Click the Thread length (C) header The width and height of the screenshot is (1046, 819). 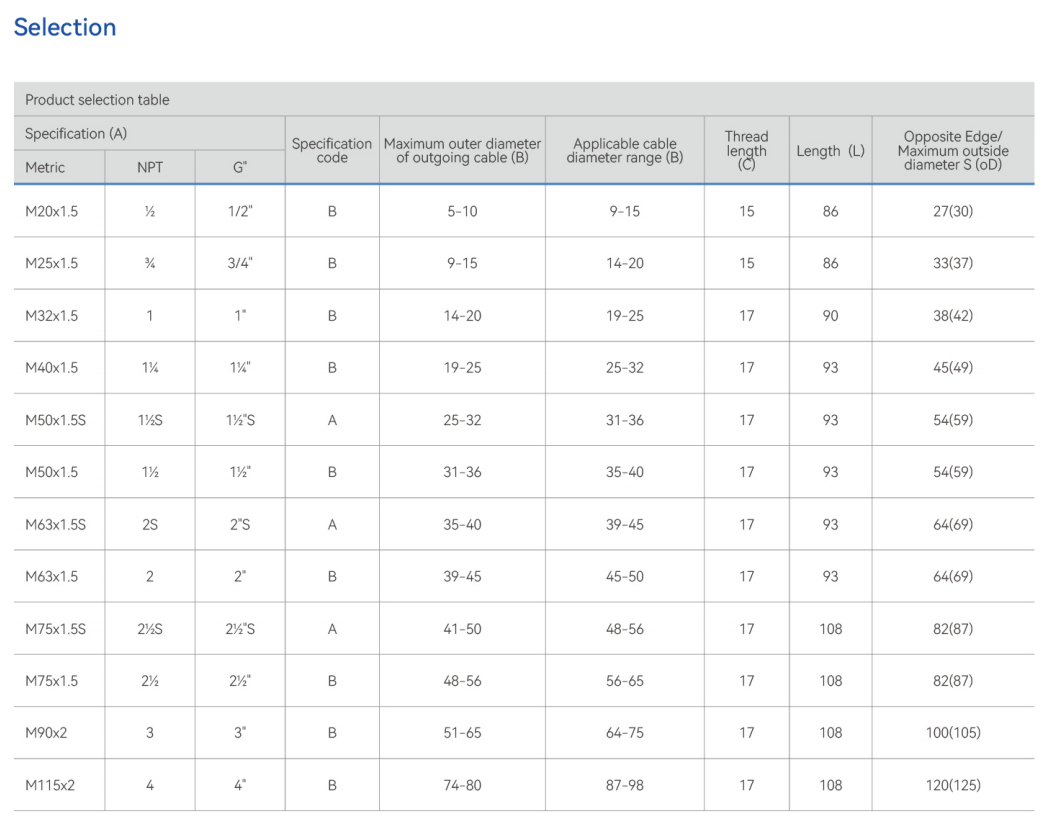coord(746,150)
